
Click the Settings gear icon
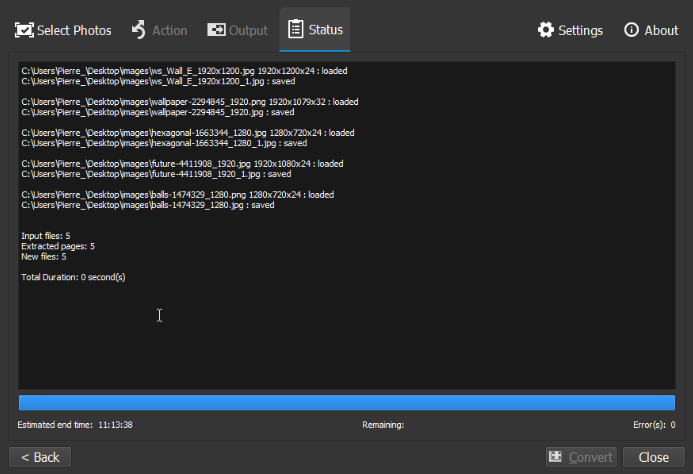pos(545,30)
